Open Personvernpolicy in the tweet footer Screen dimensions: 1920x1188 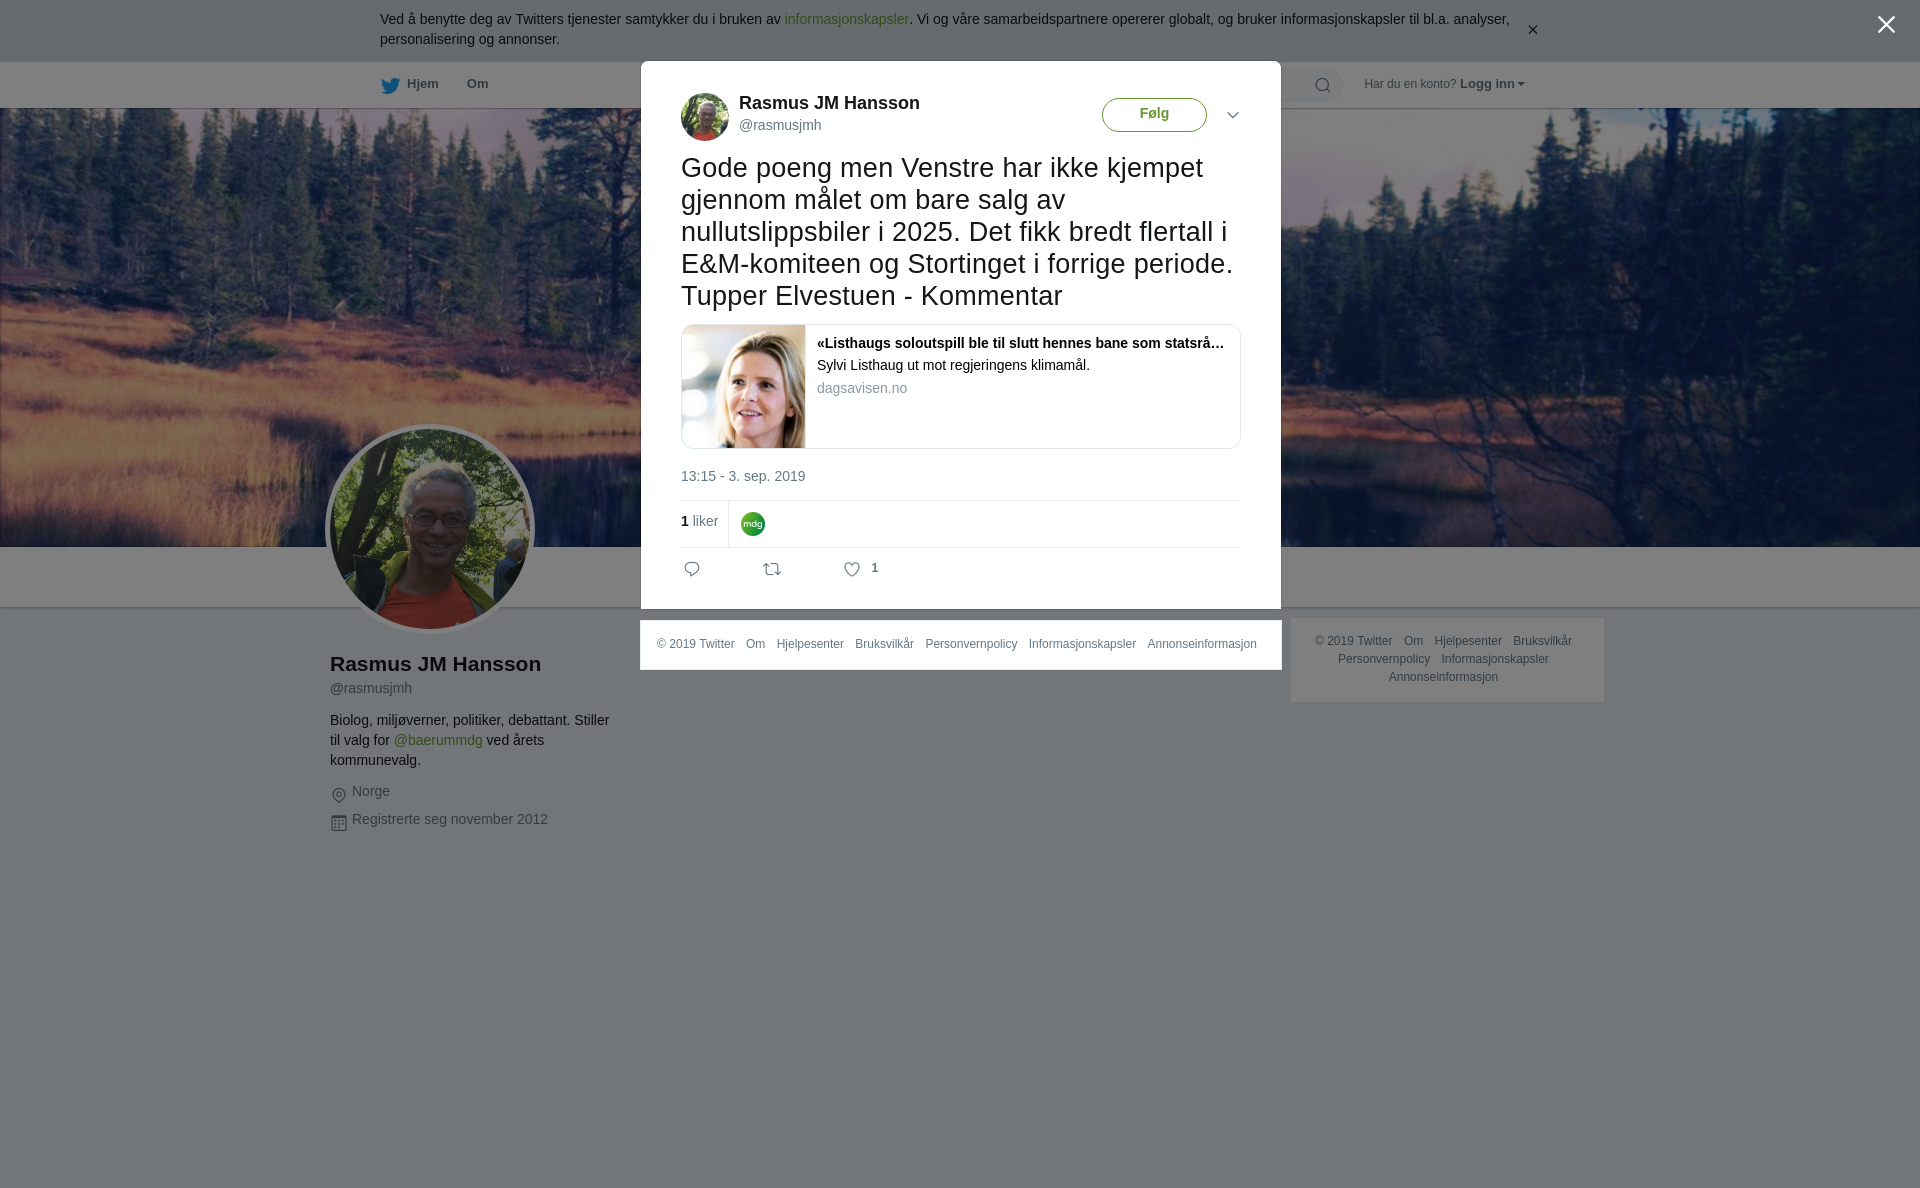(971, 644)
